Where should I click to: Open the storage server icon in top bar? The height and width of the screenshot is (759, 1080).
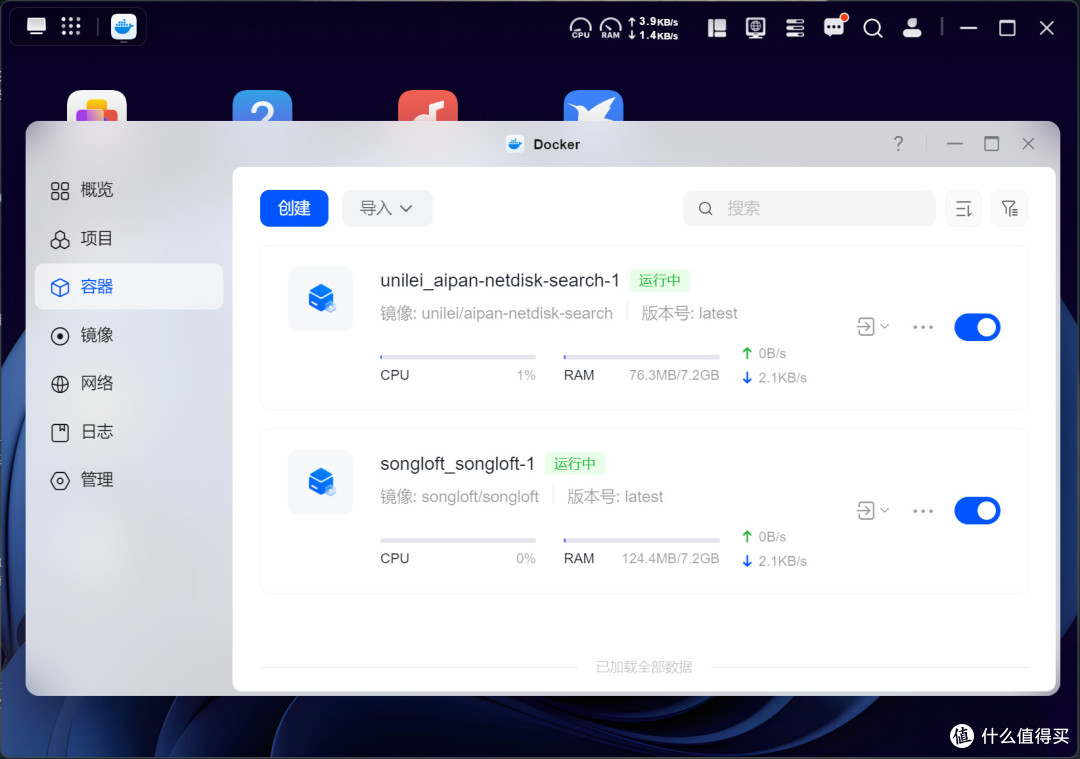pyautogui.click(x=795, y=28)
